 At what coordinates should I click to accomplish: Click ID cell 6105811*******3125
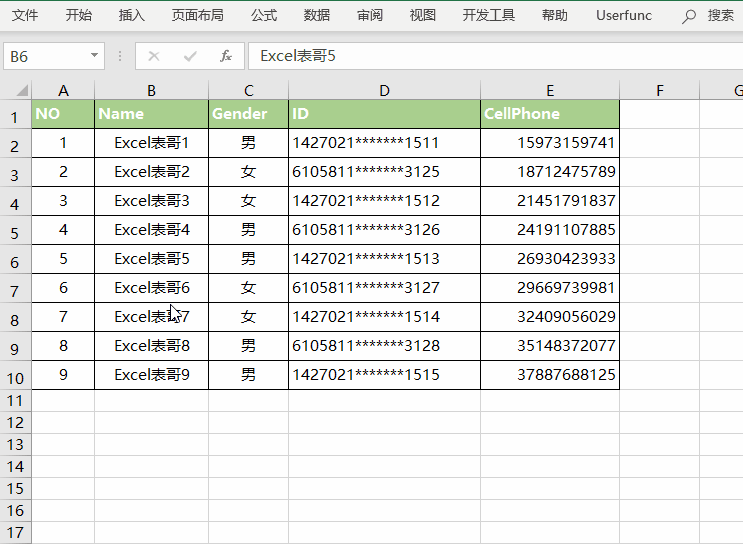point(384,172)
